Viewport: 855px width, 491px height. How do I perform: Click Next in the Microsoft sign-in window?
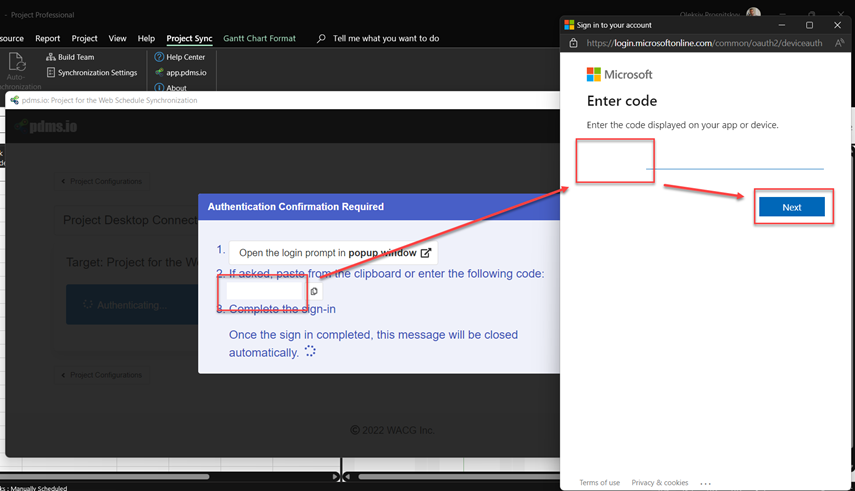pos(792,207)
